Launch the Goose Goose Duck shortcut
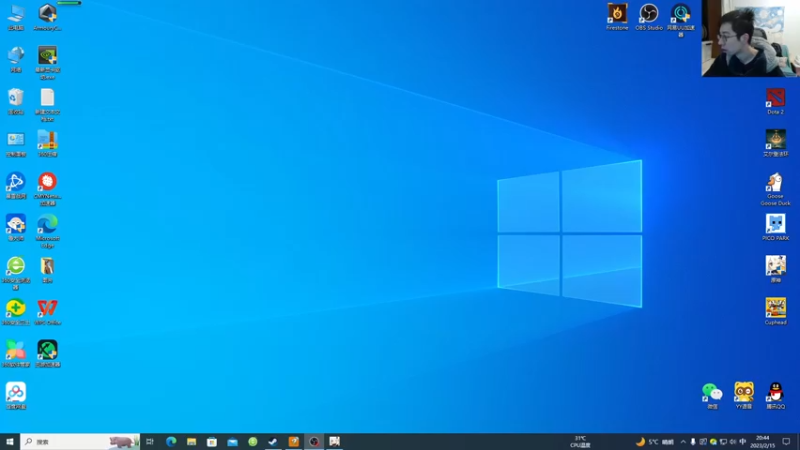The image size is (800, 450). 776,189
